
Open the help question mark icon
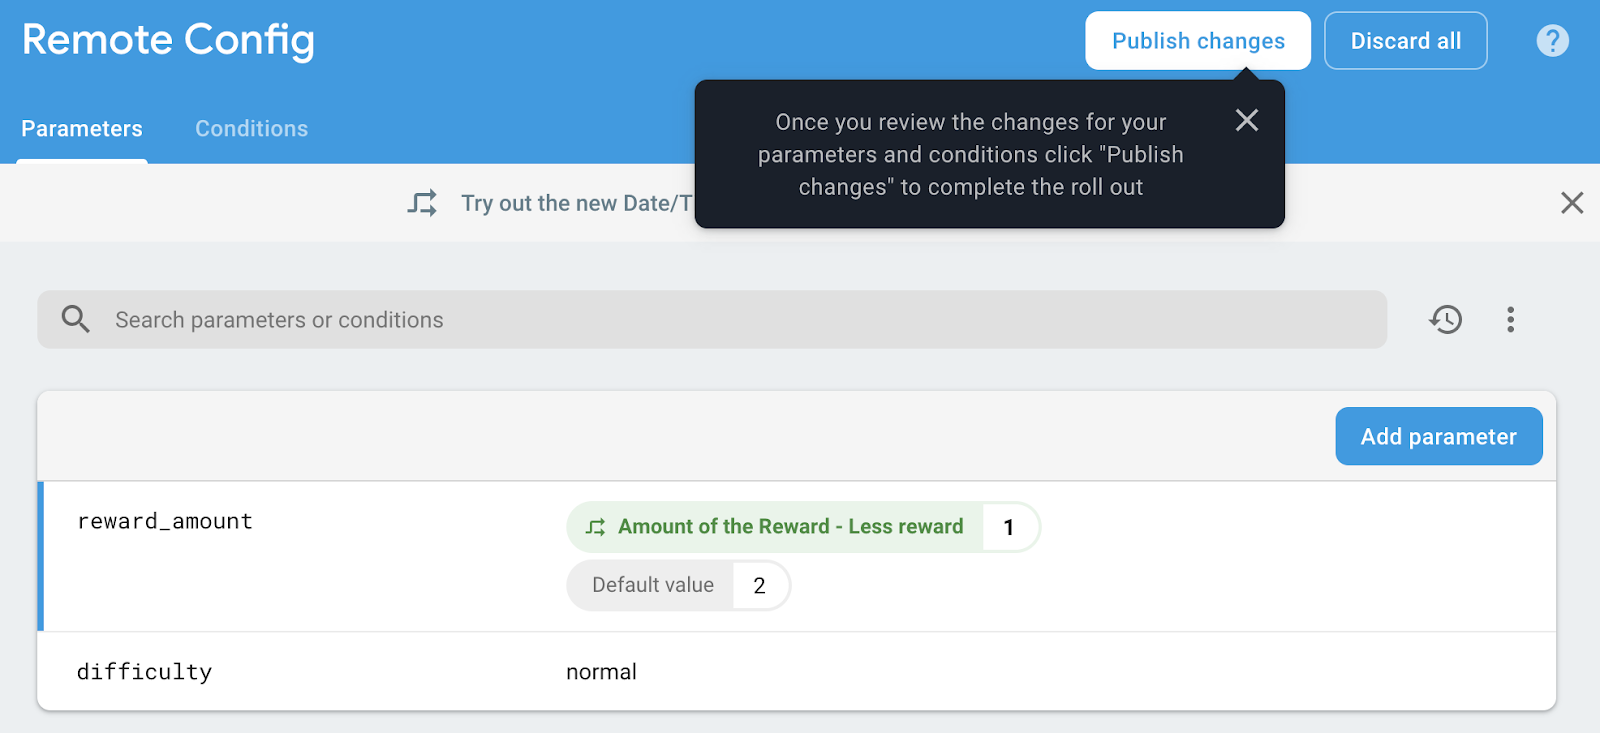1552,41
